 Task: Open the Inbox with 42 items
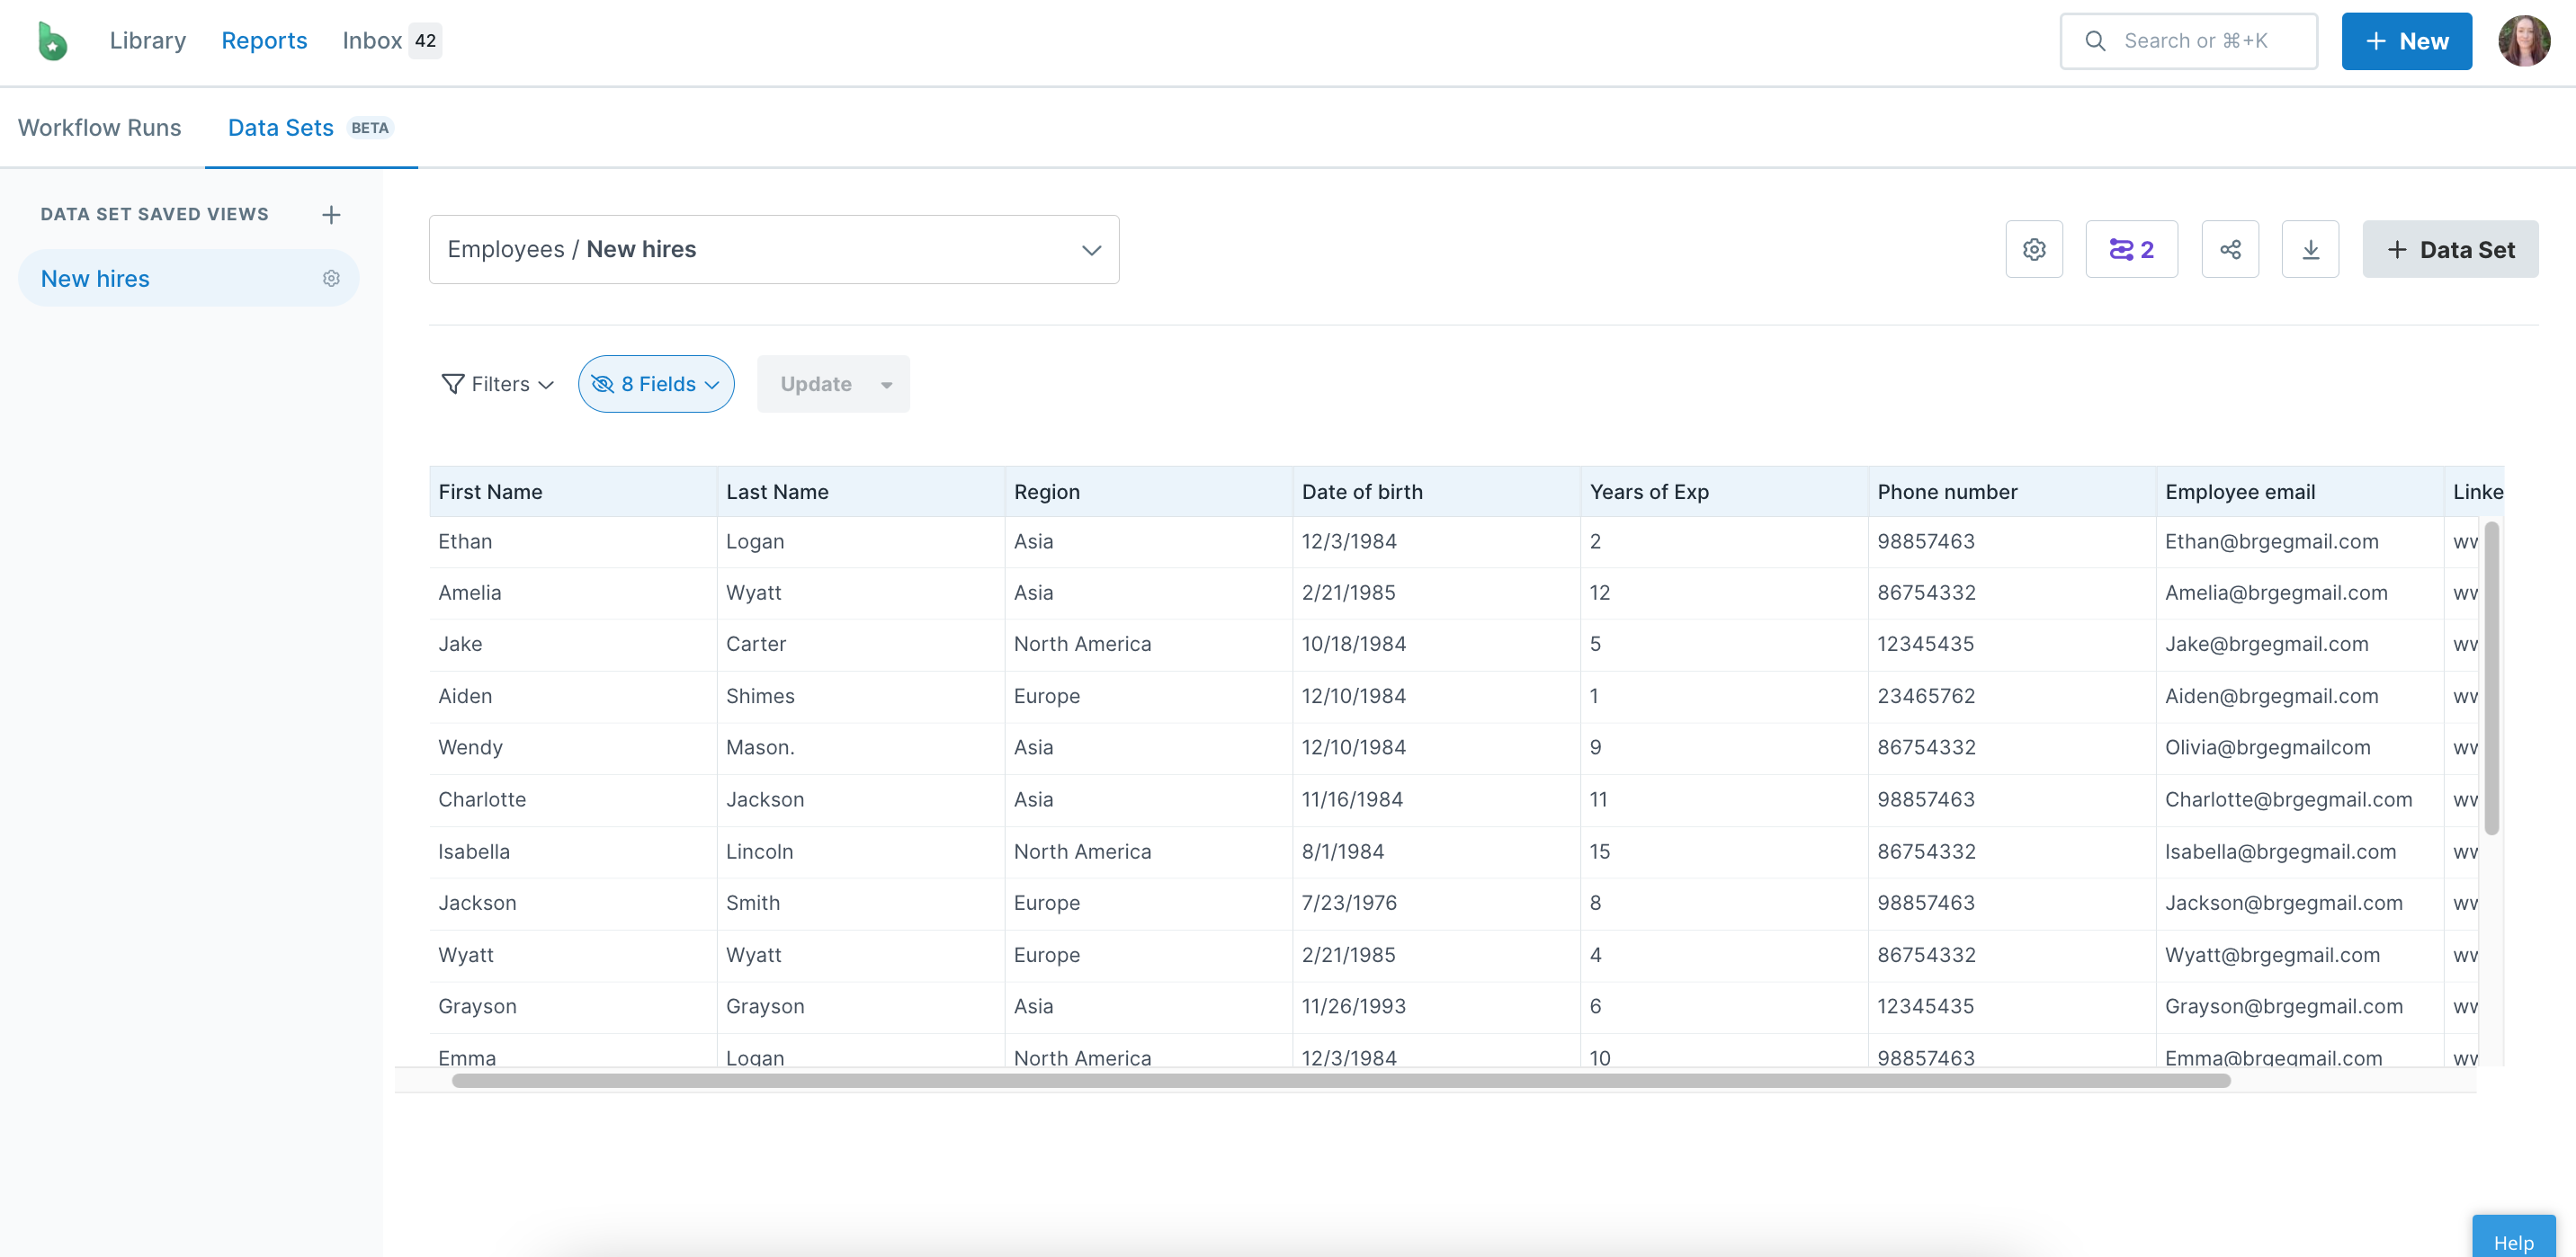click(371, 40)
